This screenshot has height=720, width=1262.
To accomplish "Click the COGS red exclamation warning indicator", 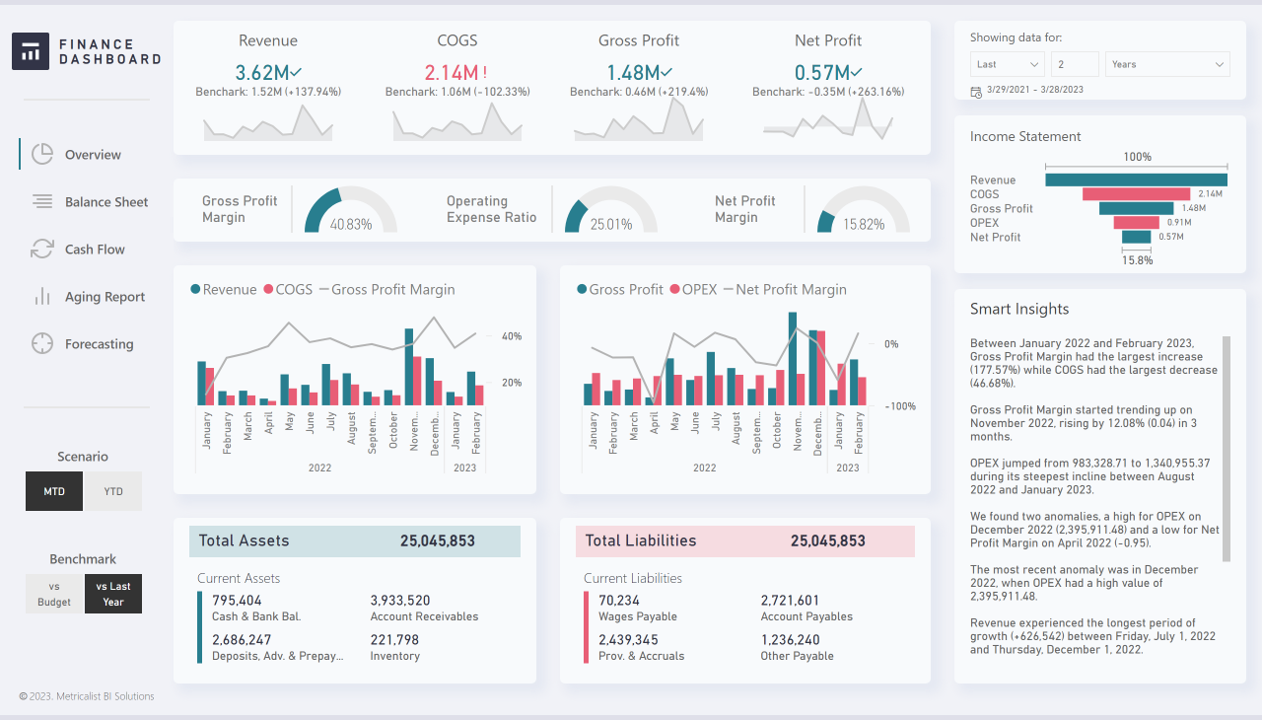I will [x=485, y=73].
